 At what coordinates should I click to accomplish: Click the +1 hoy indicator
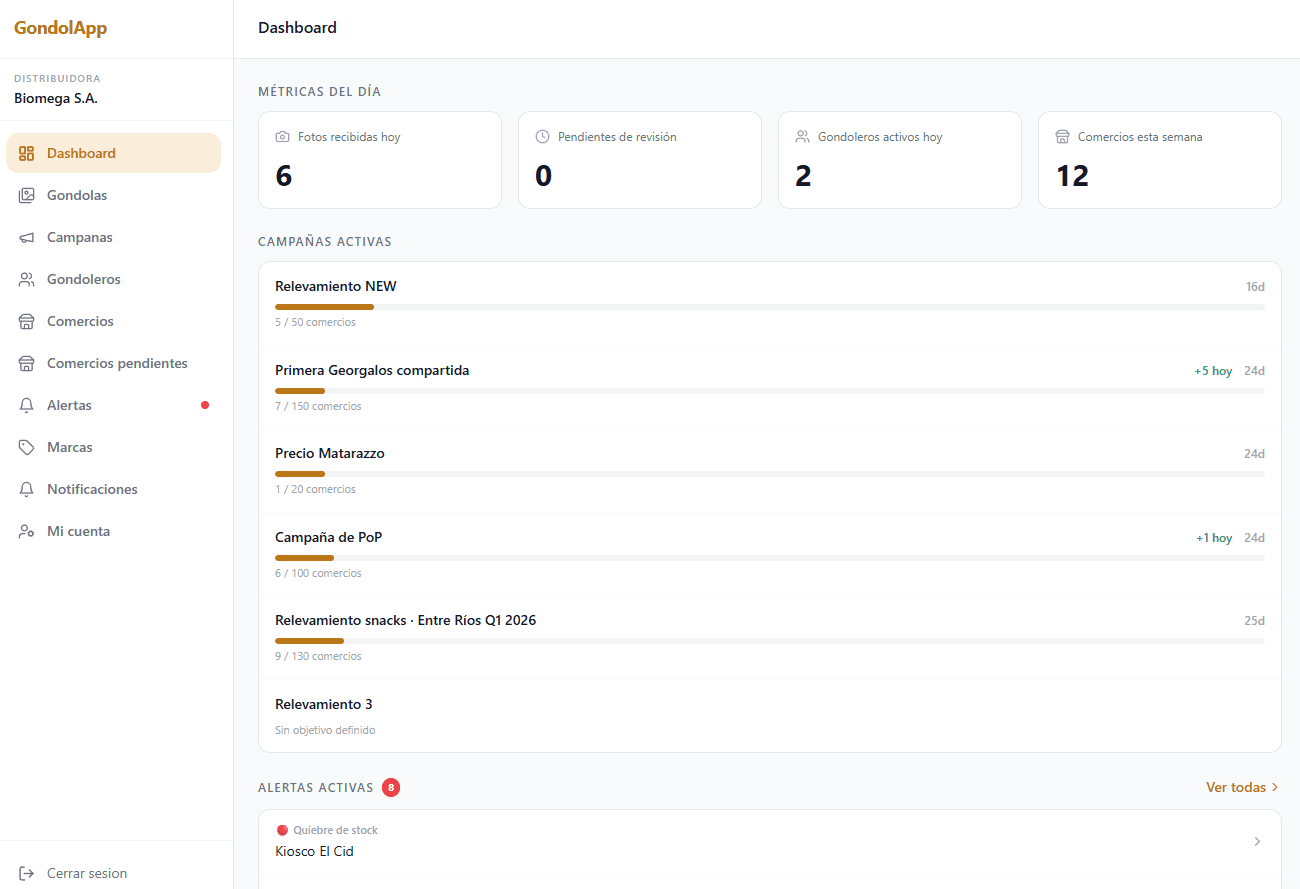click(1214, 538)
